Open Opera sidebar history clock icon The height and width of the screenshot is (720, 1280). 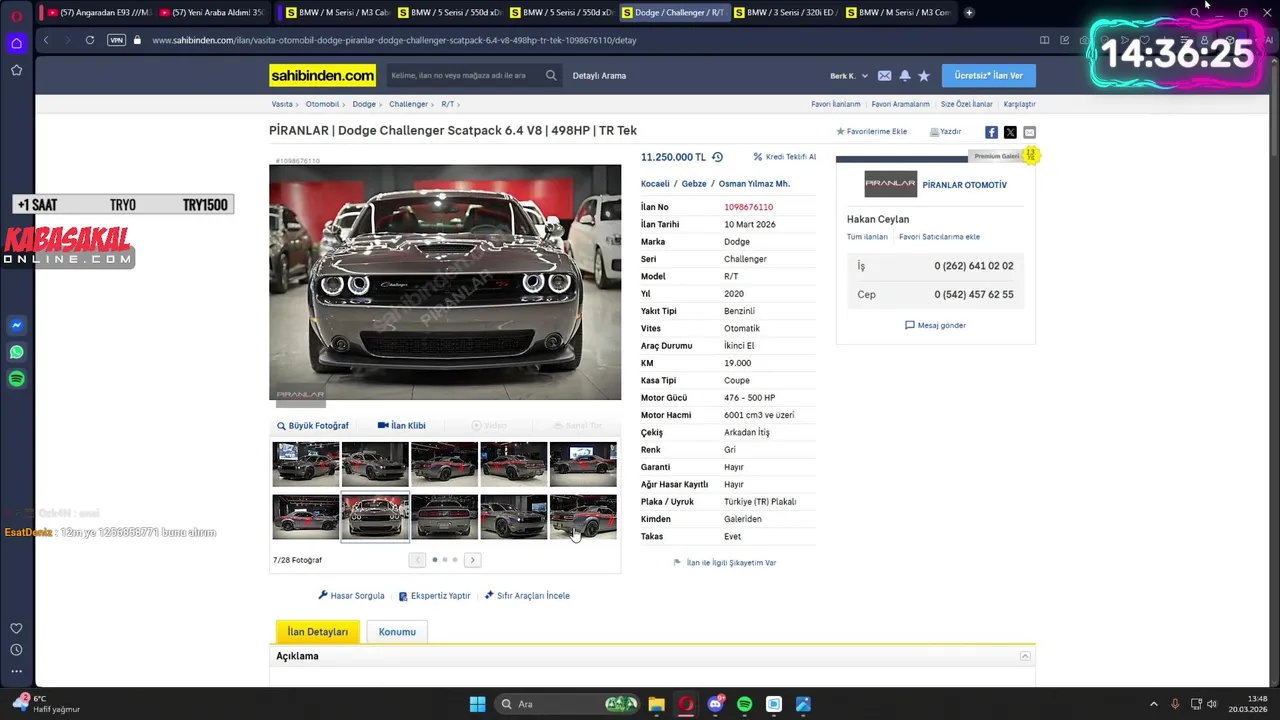click(x=16, y=650)
